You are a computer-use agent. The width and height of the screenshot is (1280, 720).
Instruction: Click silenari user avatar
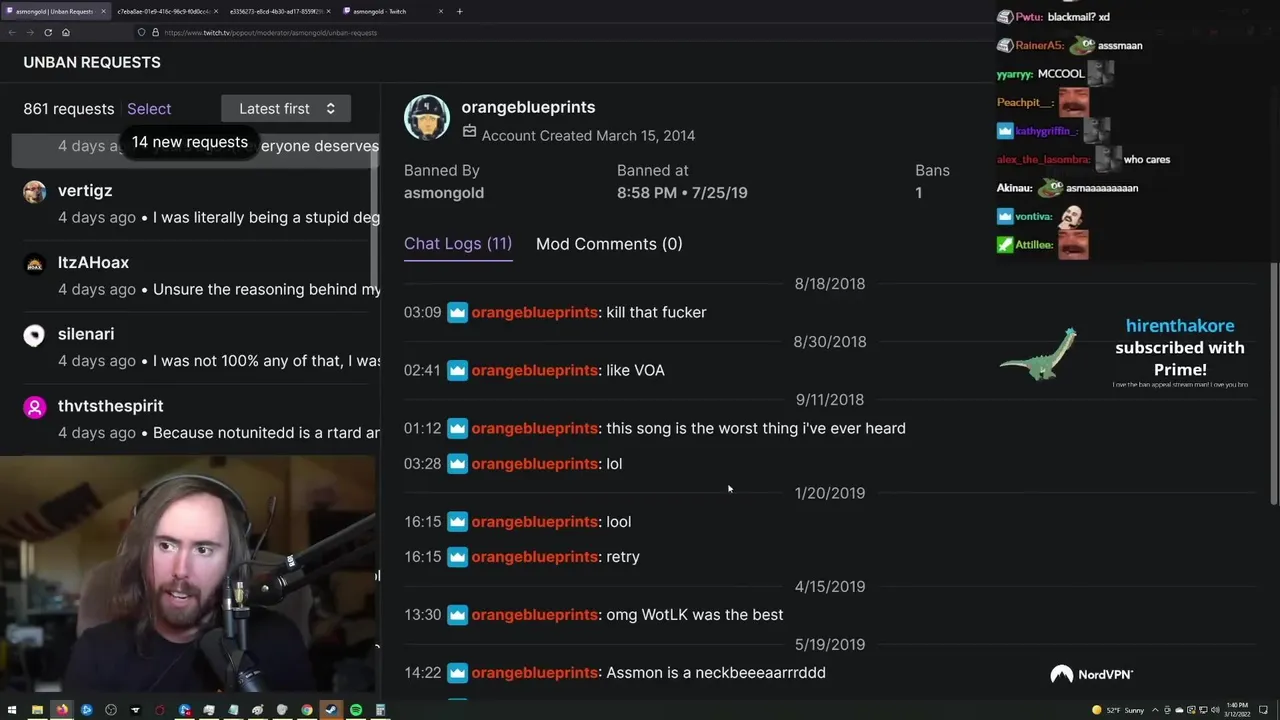35,336
